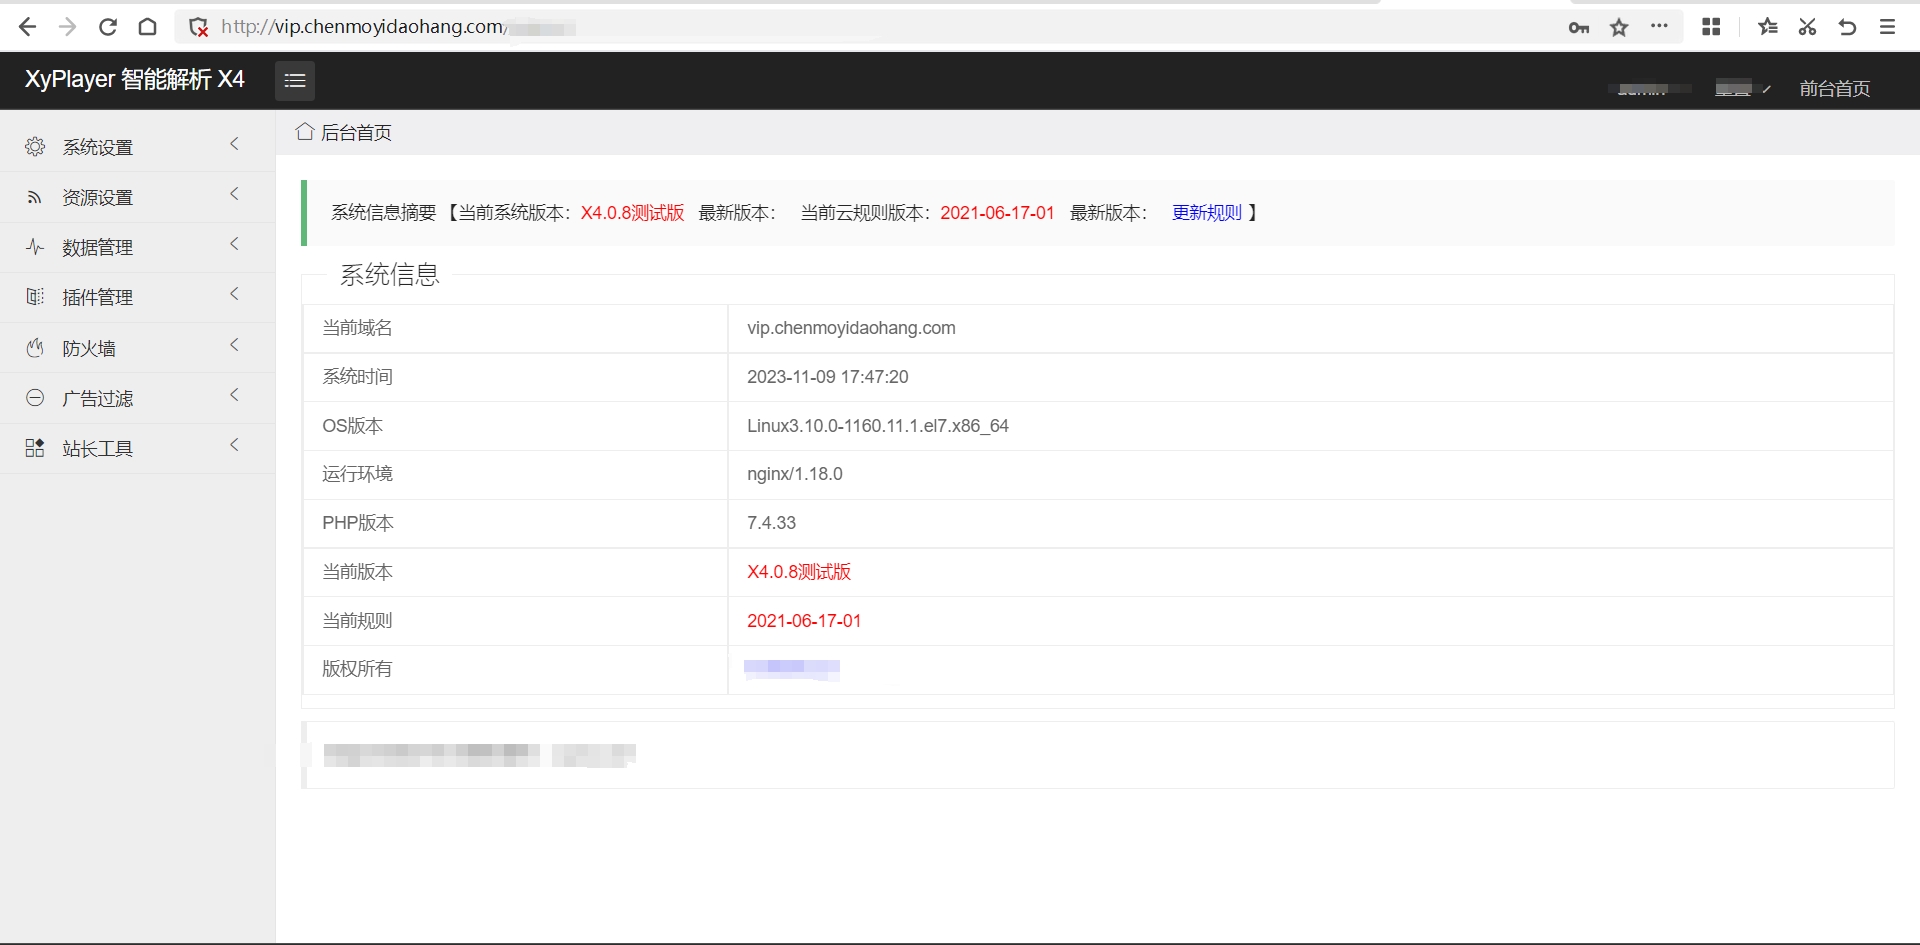Select the flame icon beside 防火墙
1920x945 pixels.
click(x=35, y=347)
